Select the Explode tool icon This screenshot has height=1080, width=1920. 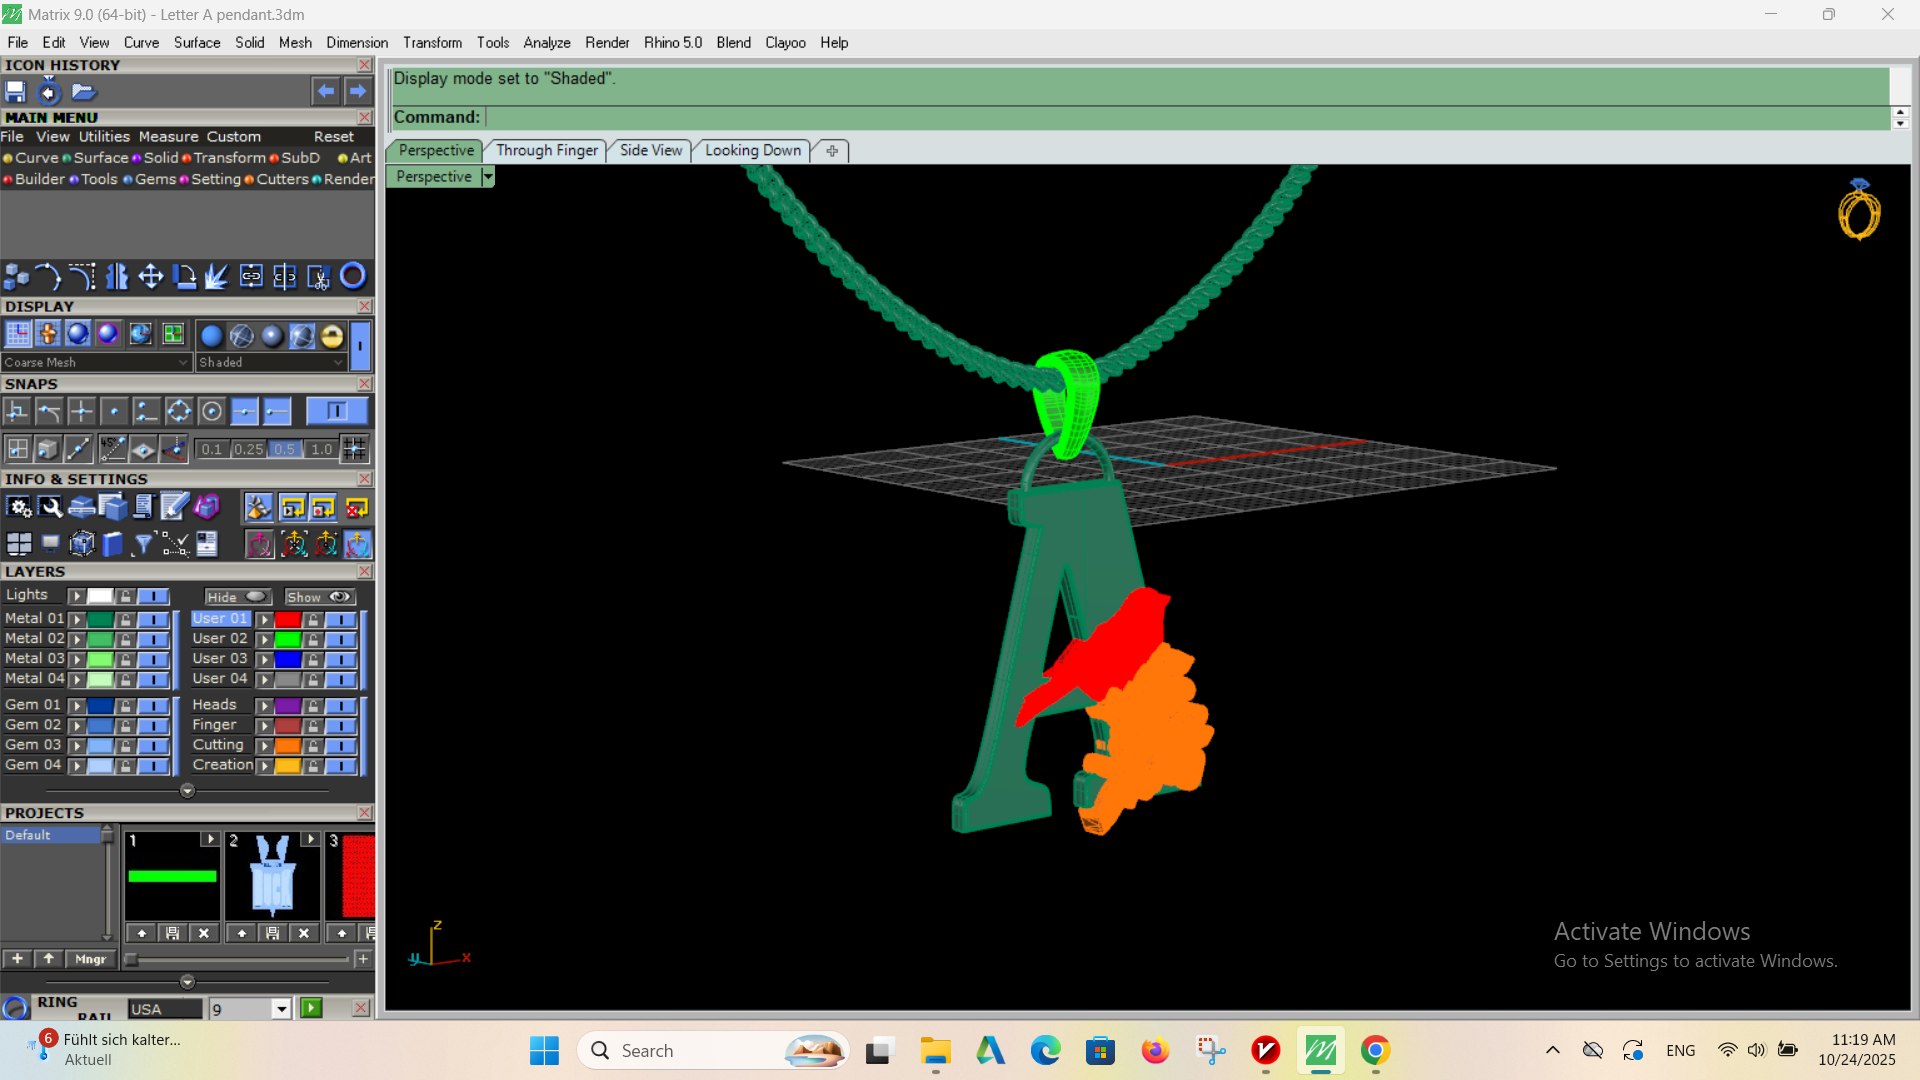pos(217,276)
